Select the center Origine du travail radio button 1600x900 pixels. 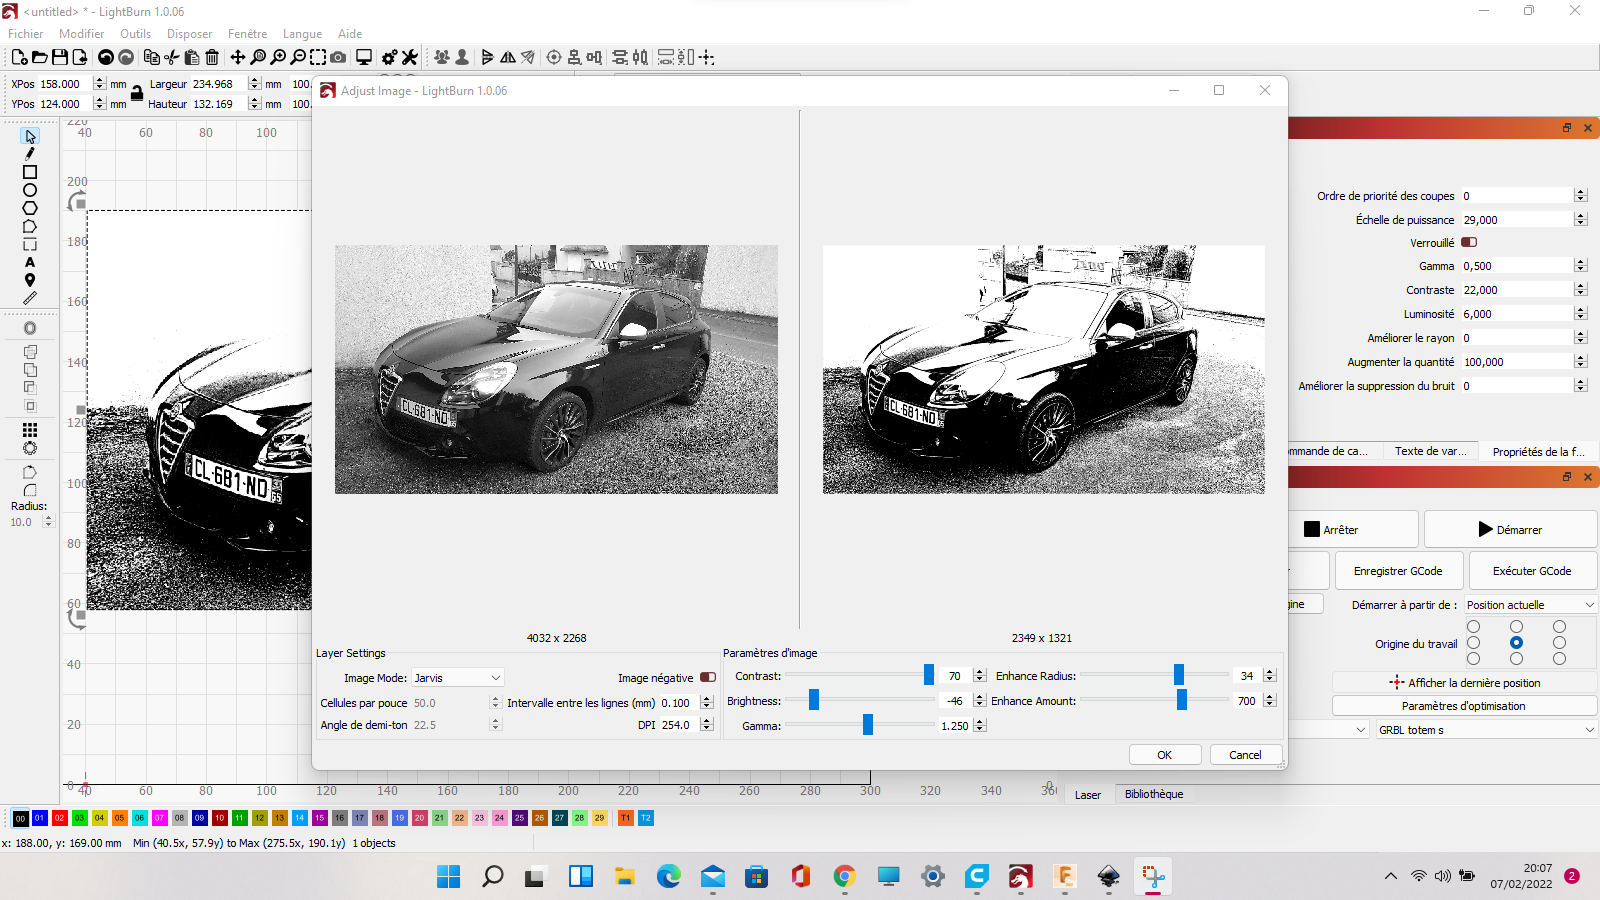1517,643
